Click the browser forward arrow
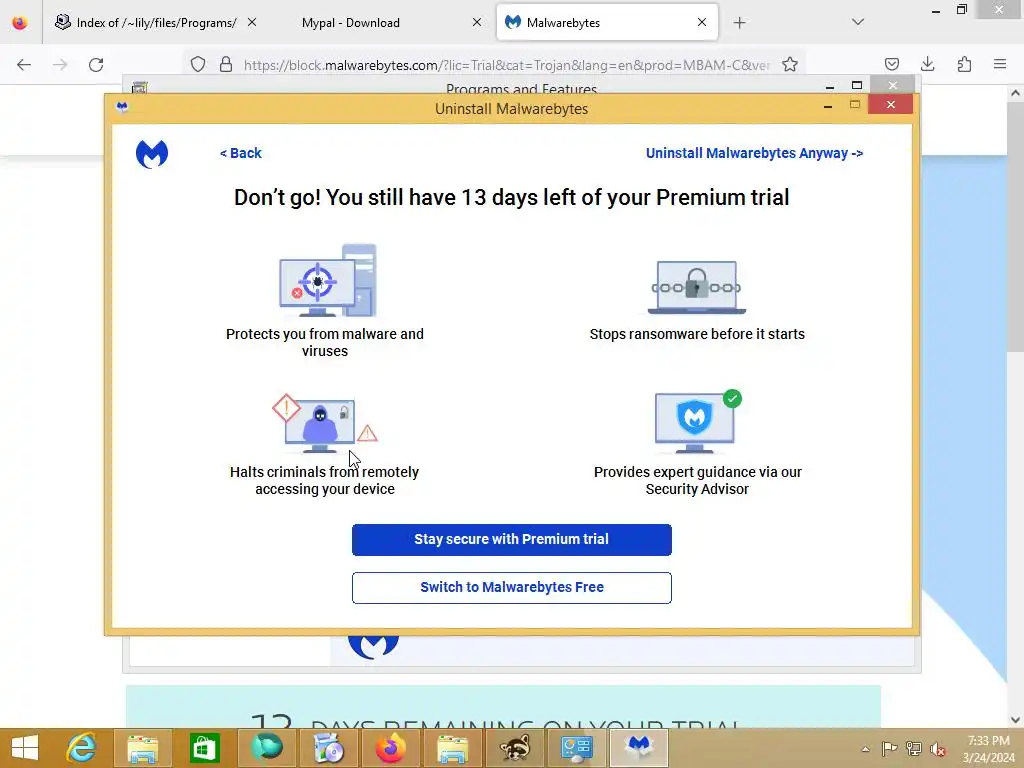Image resolution: width=1024 pixels, height=768 pixels. pos(60,65)
